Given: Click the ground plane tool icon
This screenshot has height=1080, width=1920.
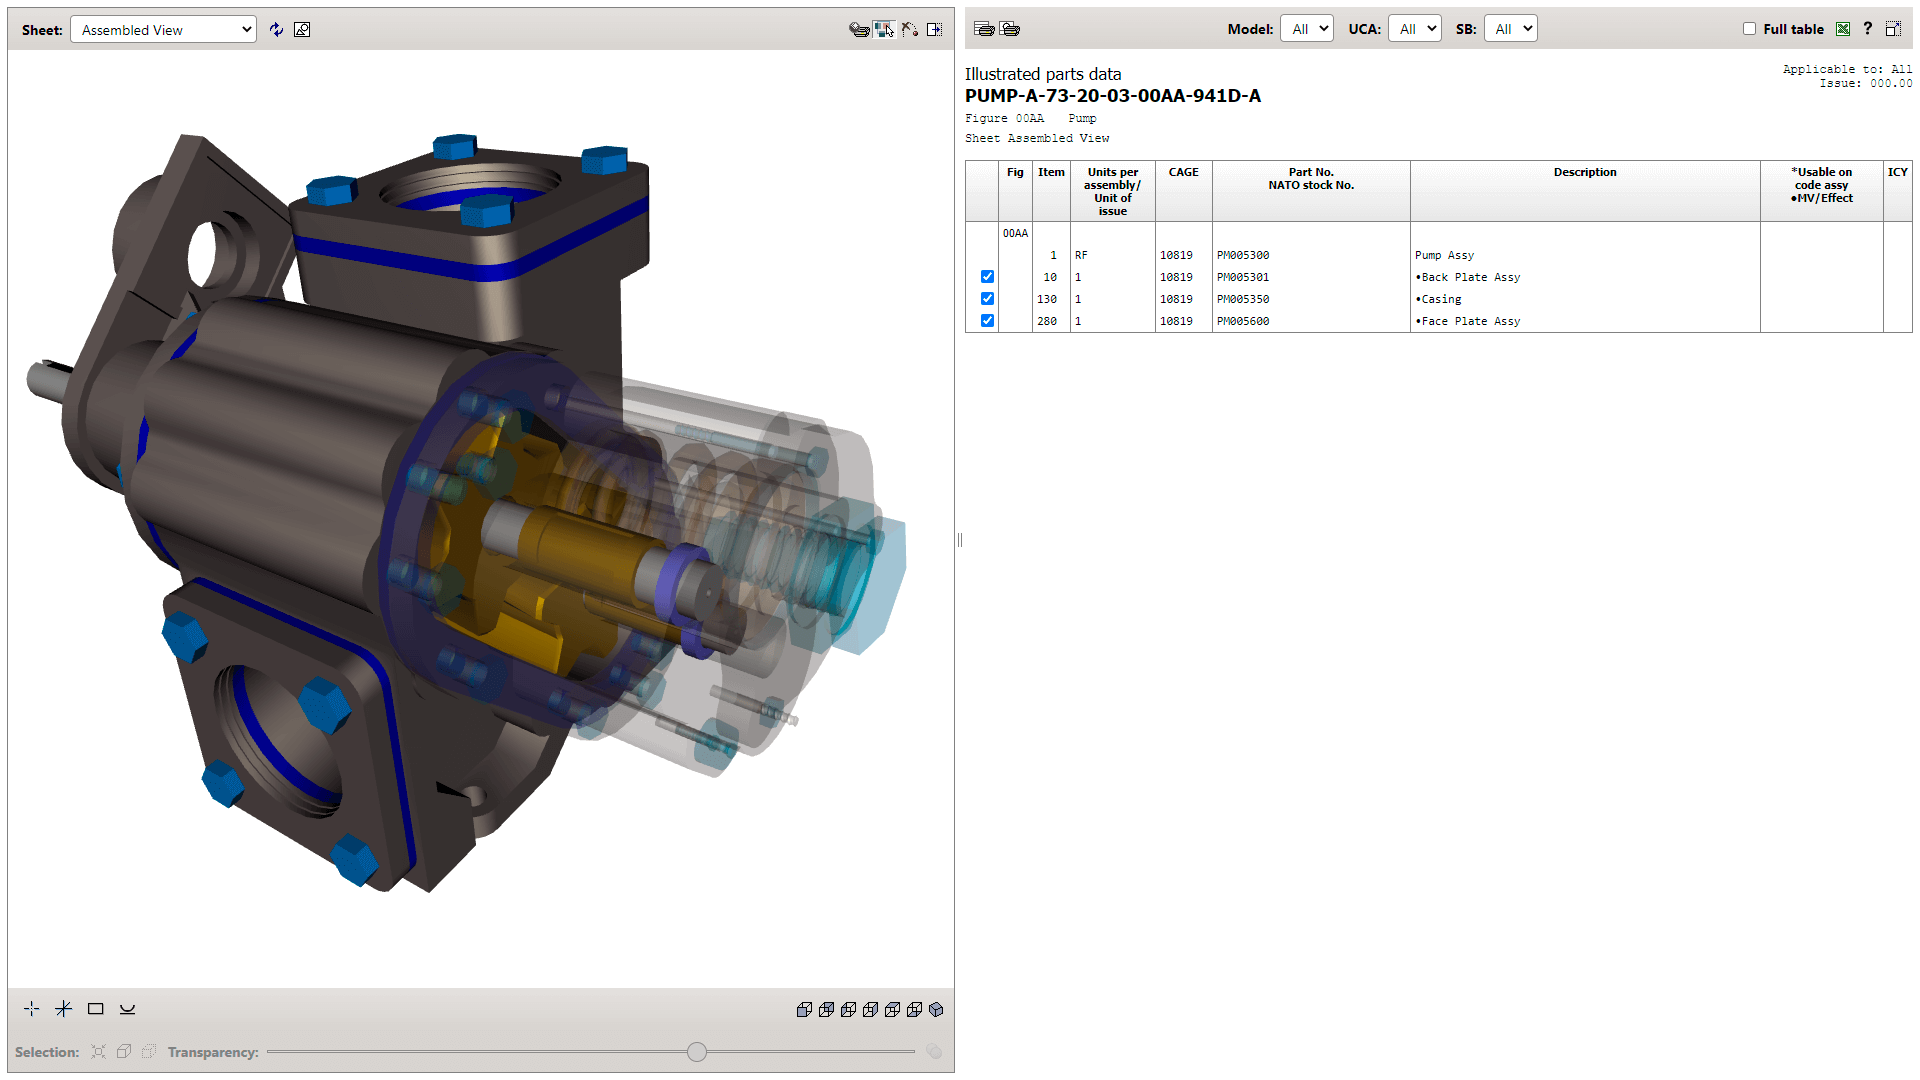Looking at the screenshot, I should [x=128, y=1009].
